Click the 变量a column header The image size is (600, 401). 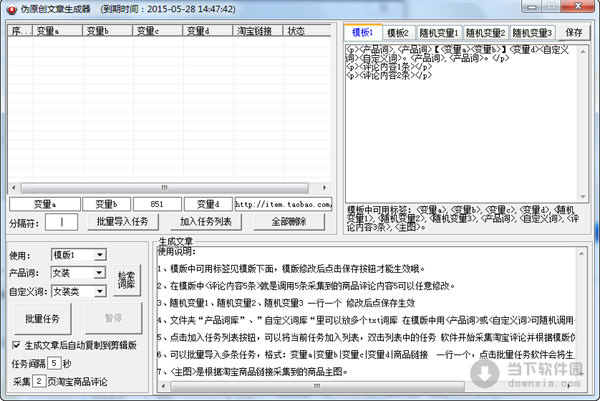click(57, 31)
